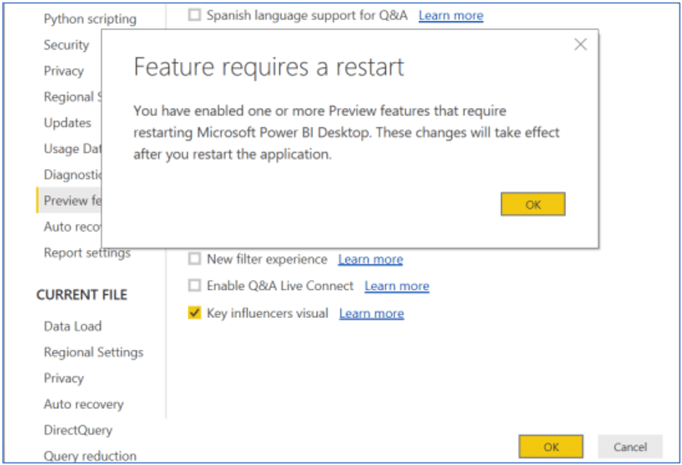Cancel the Options window
The height and width of the screenshot is (465, 682).
coord(630,446)
